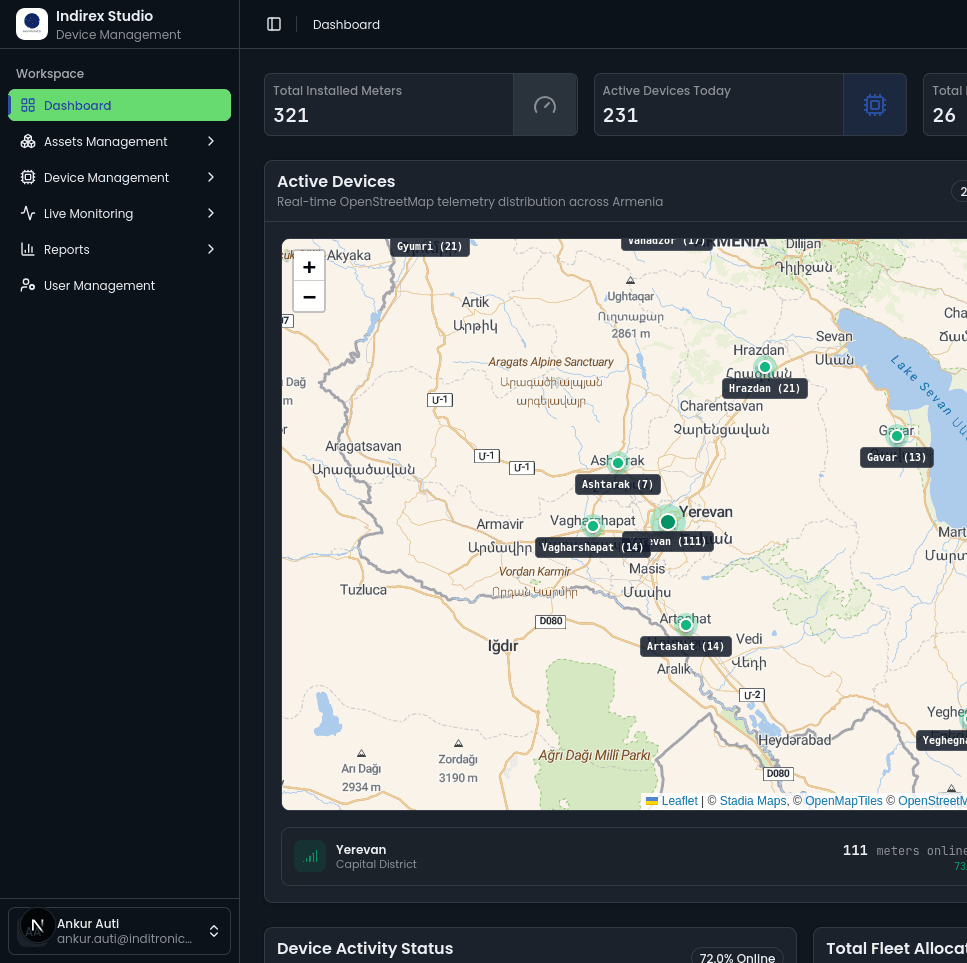Click the Yerevan (111) map label

click(x=681, y=541)
